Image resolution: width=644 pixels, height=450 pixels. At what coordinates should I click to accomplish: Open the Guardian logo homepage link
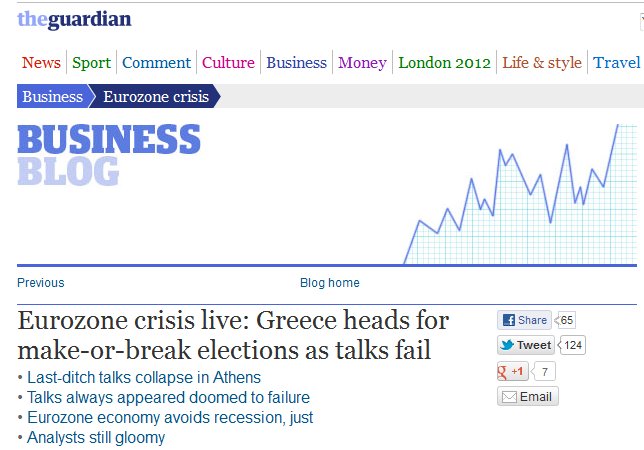tap(74, 19)
